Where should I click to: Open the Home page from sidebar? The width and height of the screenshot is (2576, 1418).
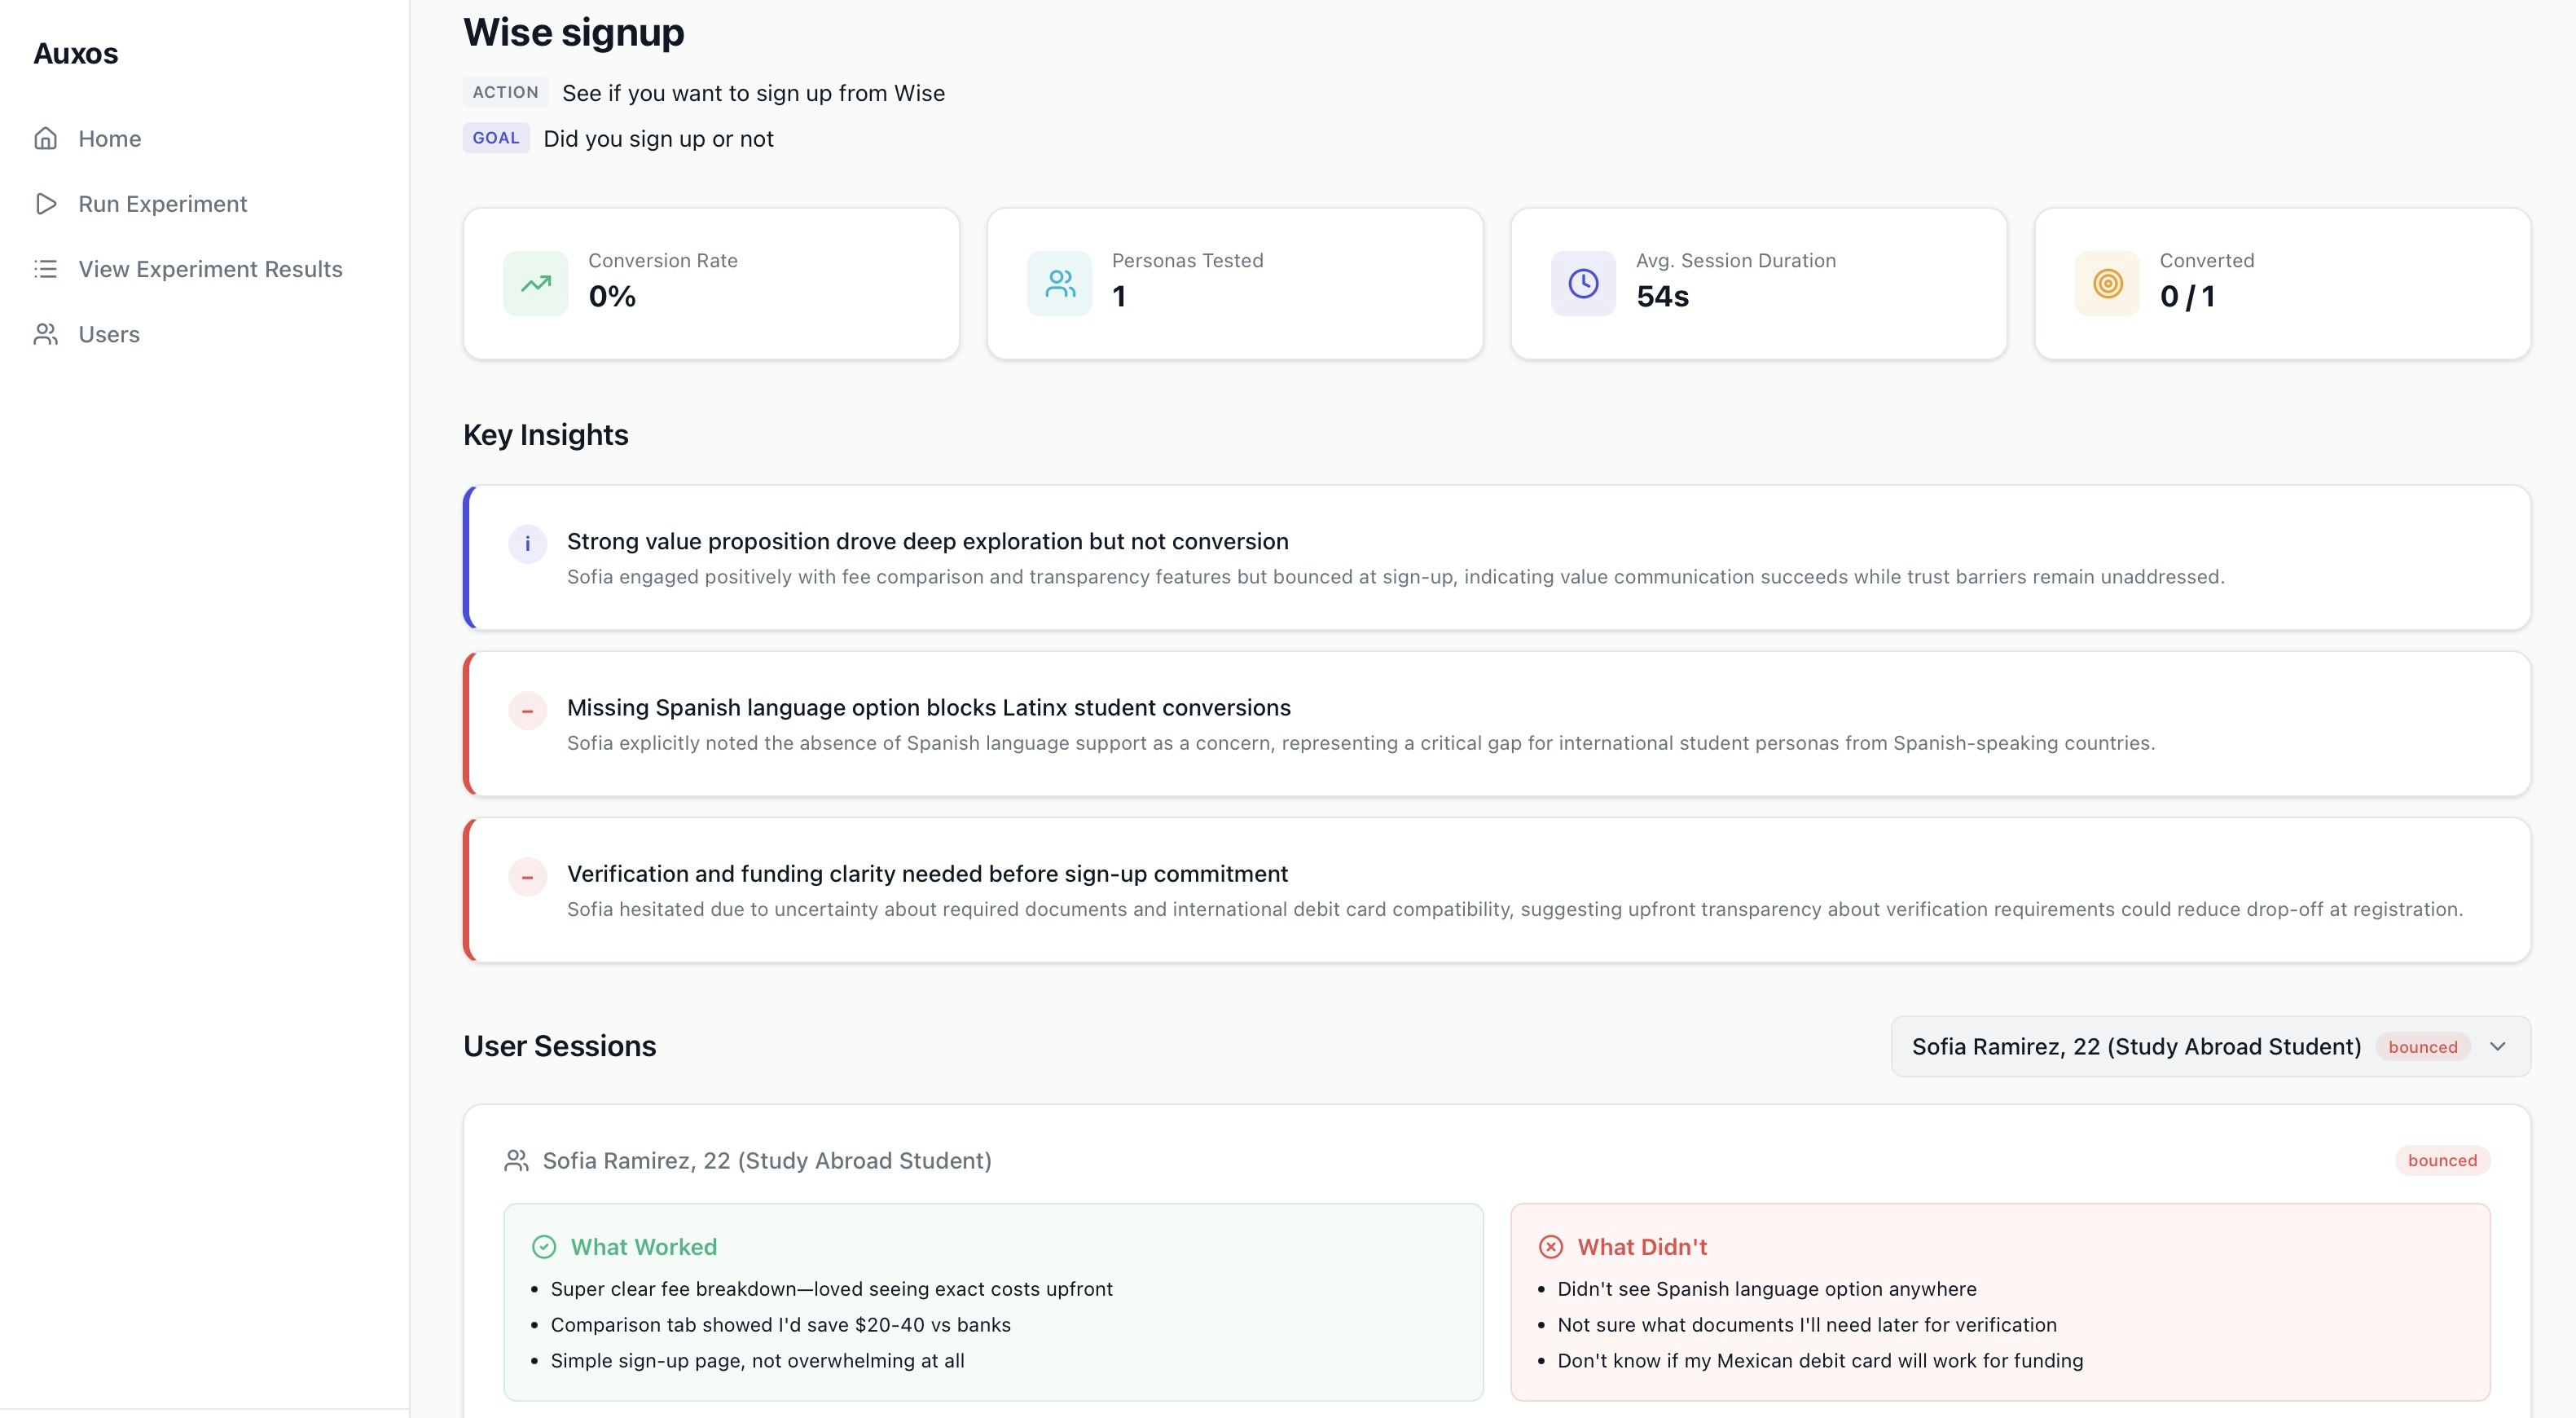pos(109,138)
